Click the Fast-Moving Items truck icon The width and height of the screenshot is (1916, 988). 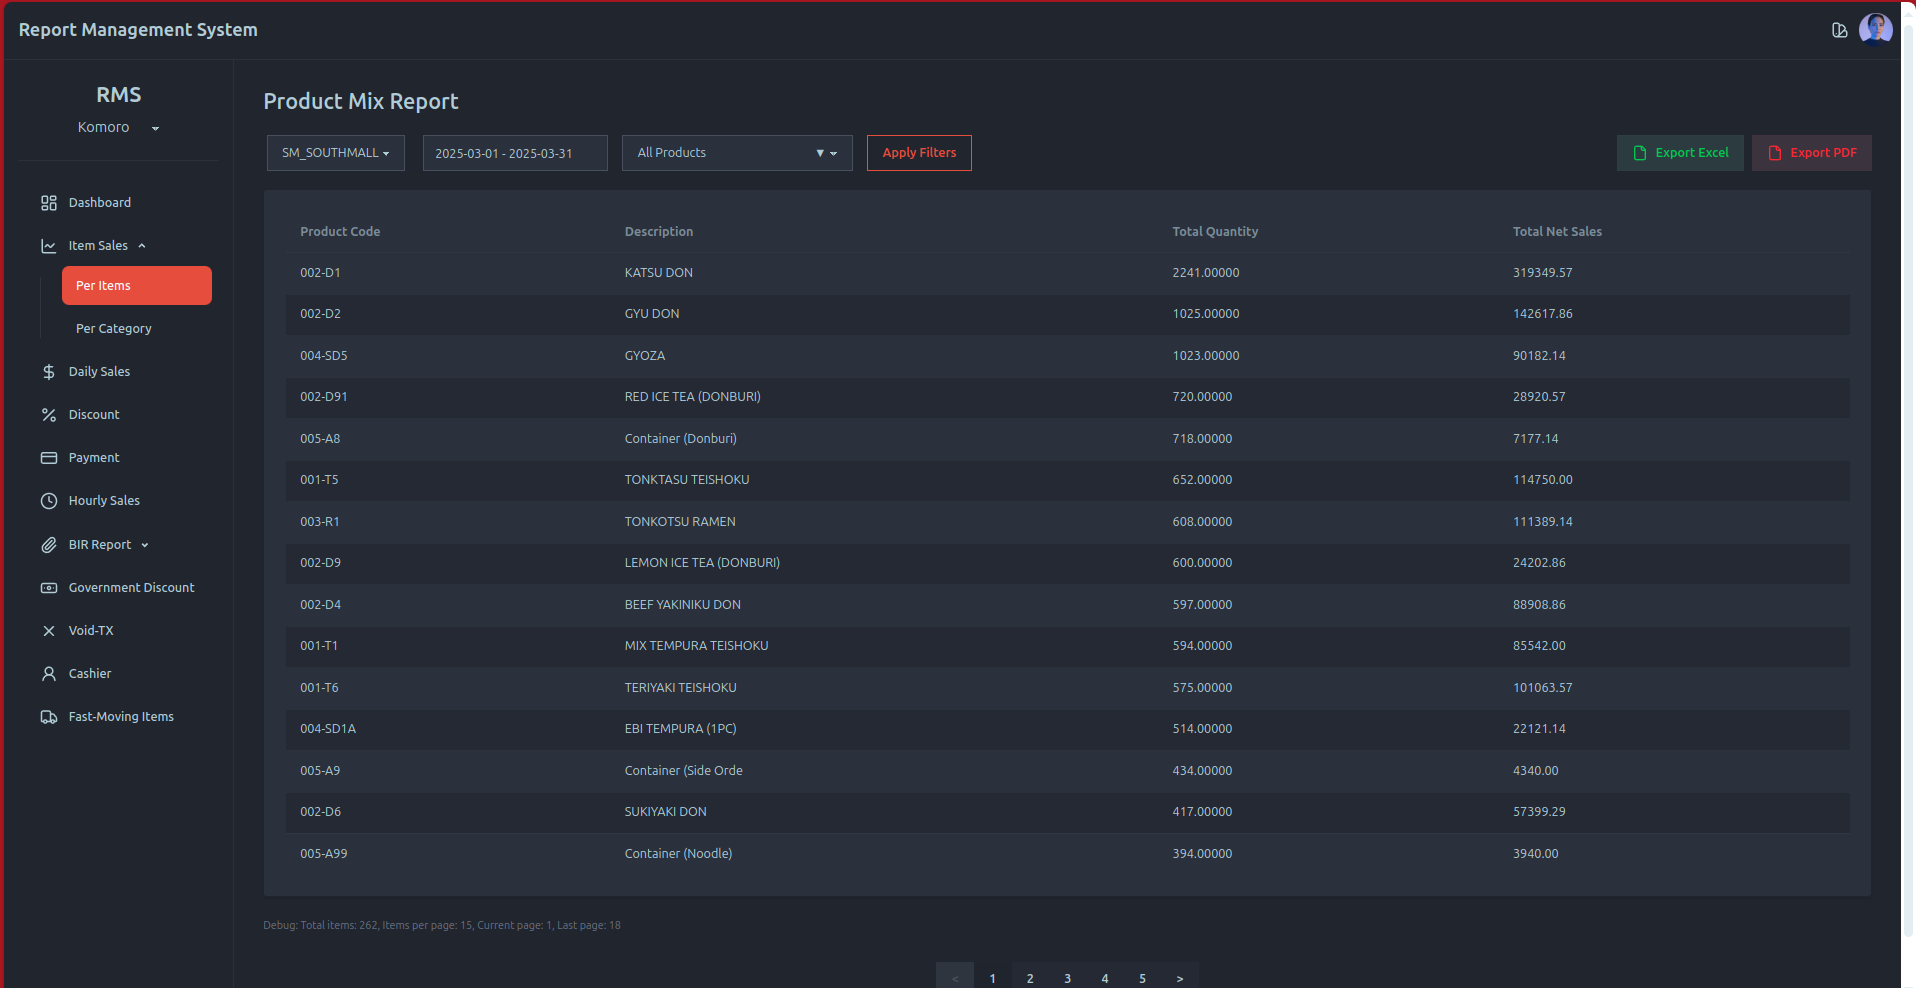[48, 717]
